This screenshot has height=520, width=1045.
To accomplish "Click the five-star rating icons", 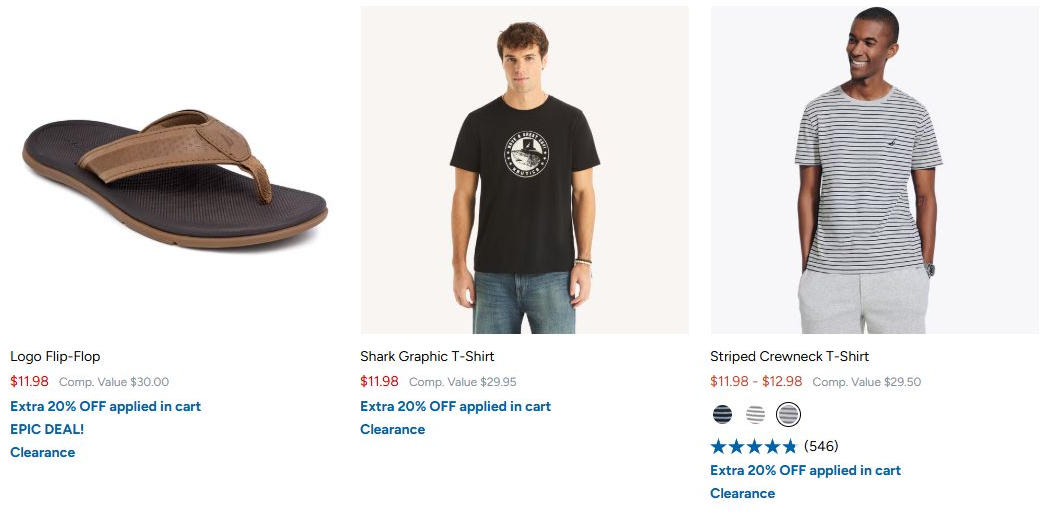I will [754, 446].
